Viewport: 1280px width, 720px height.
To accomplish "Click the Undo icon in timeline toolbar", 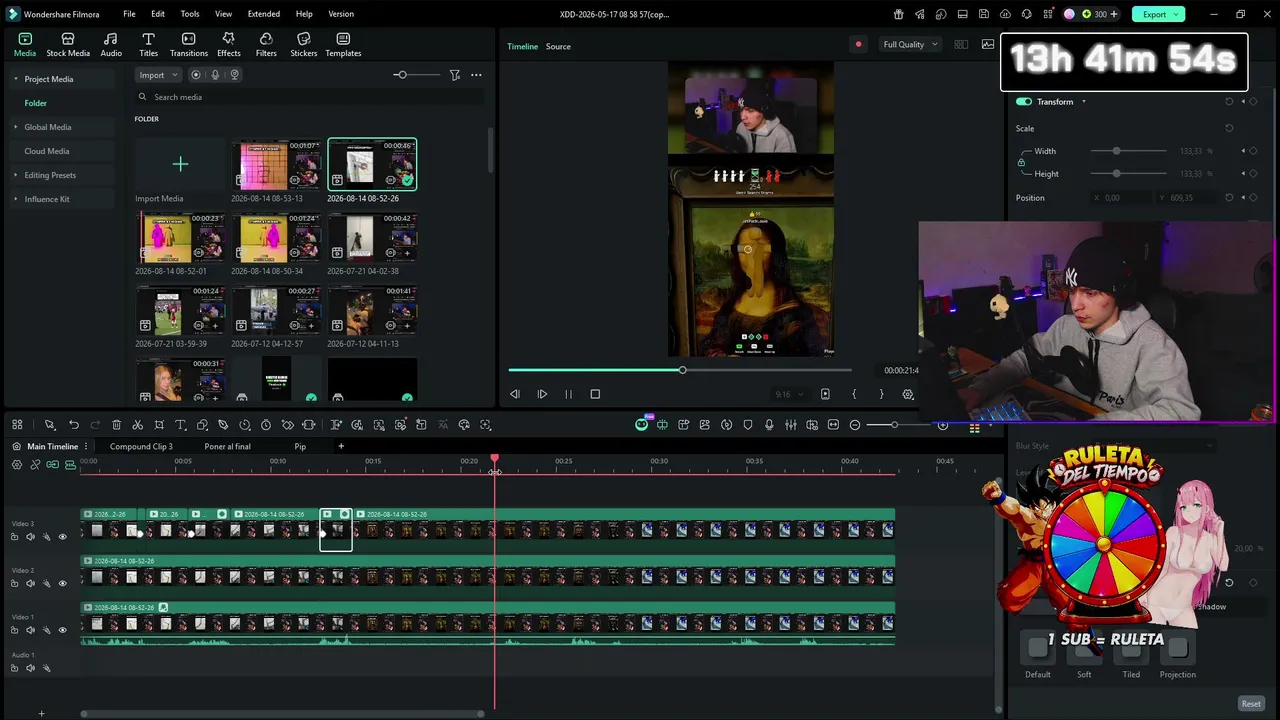I will (x=74, y=425).
